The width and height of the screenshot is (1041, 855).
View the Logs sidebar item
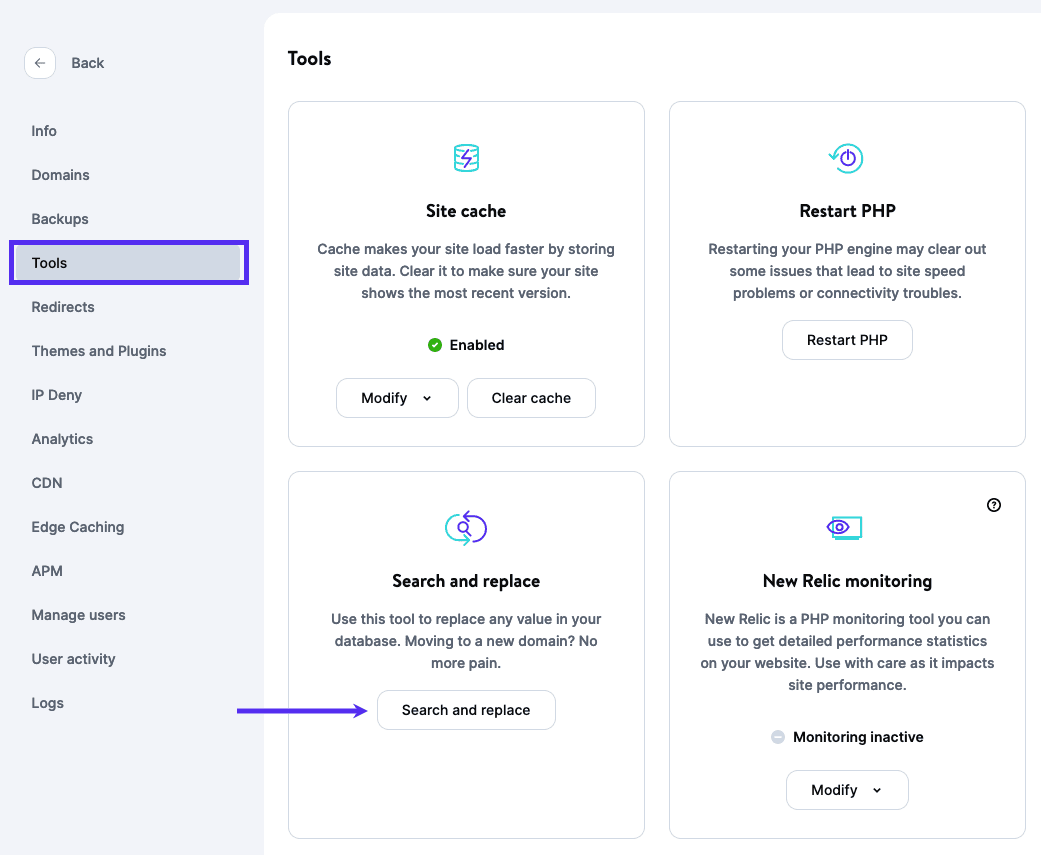(x=48, y=703)
